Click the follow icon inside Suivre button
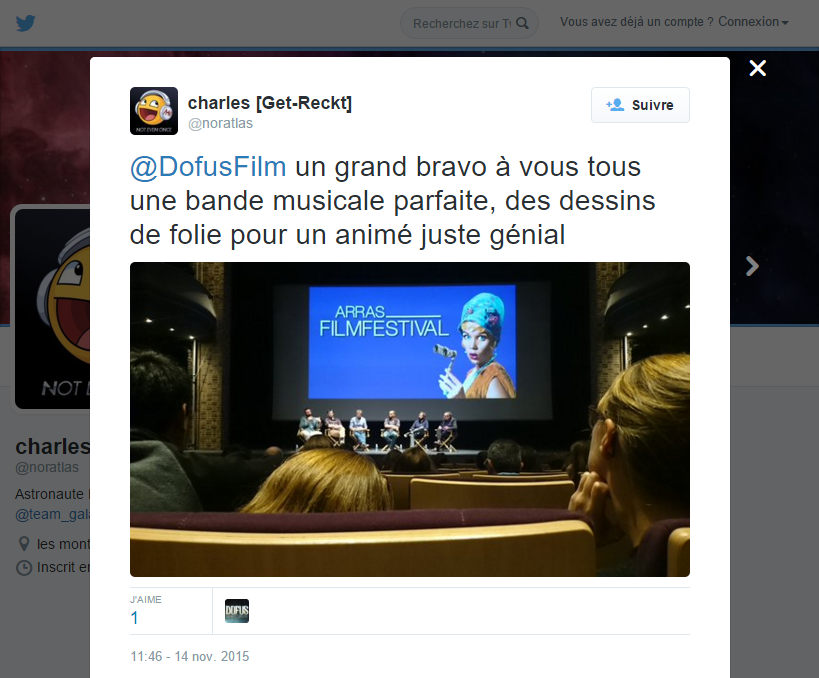This screenshot has width=819, height=678. click(x=615, y=105)
